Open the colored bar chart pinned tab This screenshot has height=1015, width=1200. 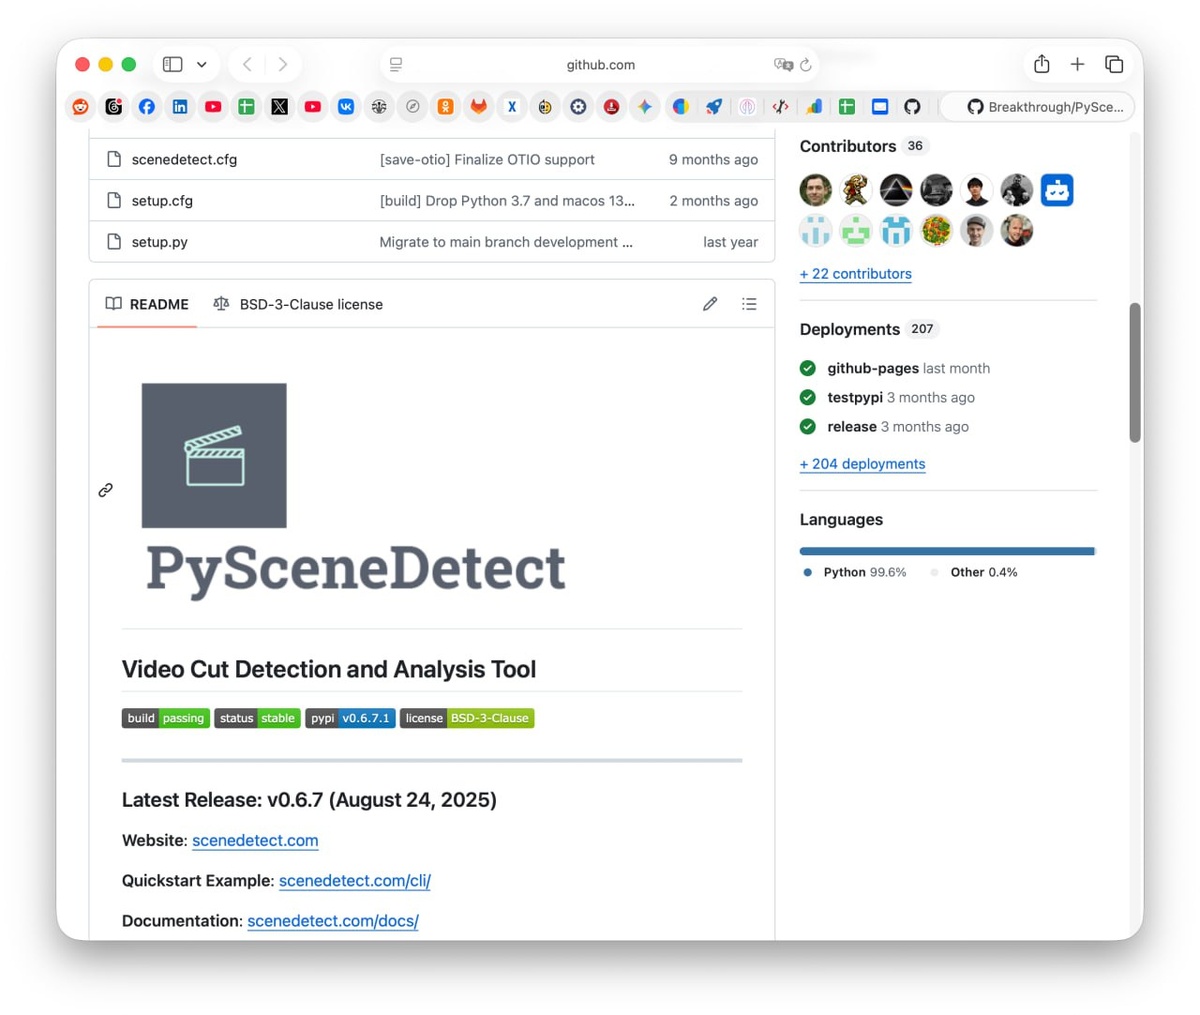tap(814, 107)
